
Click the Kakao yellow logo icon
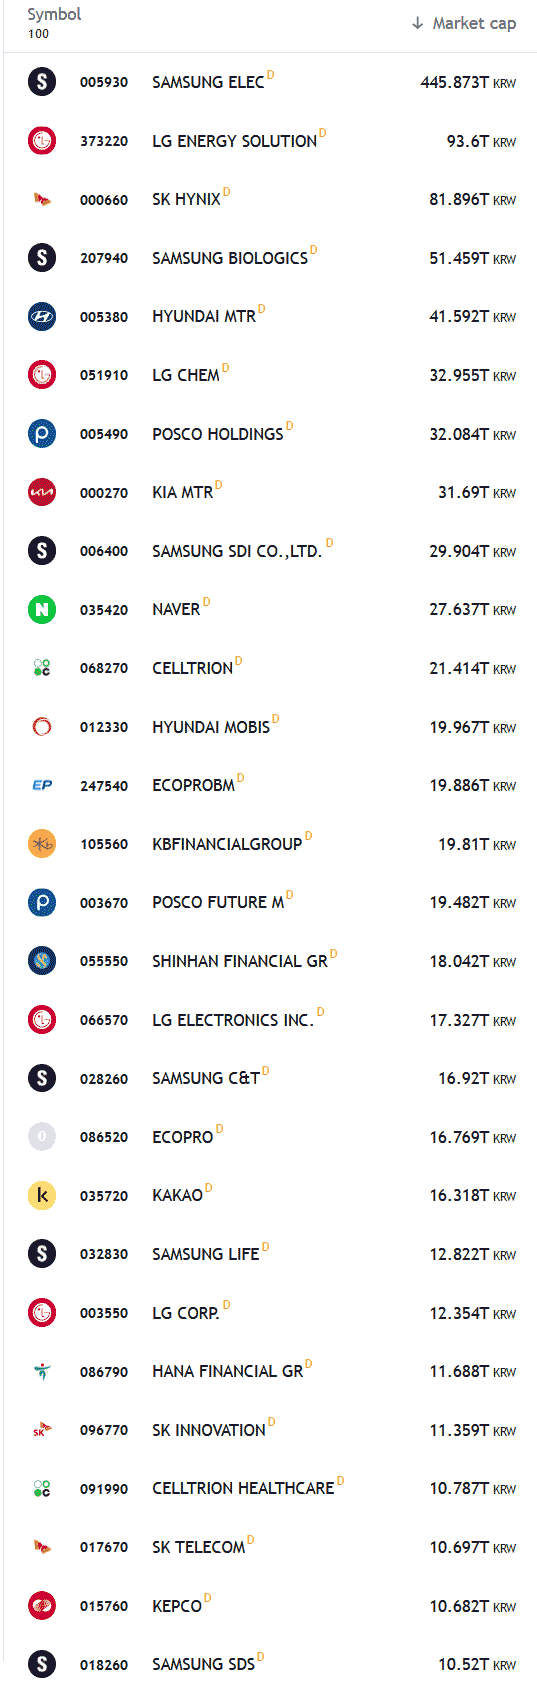click(42, 1195)
